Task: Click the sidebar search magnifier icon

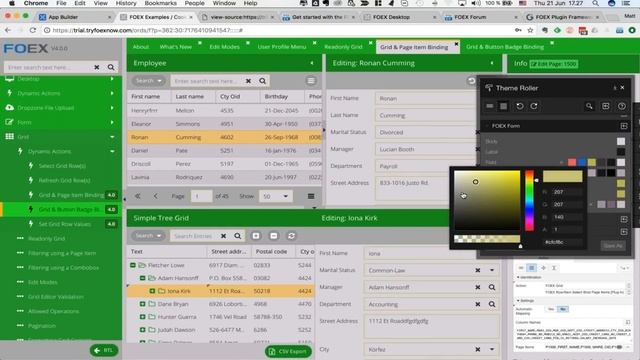Action: tap(111, 67)
